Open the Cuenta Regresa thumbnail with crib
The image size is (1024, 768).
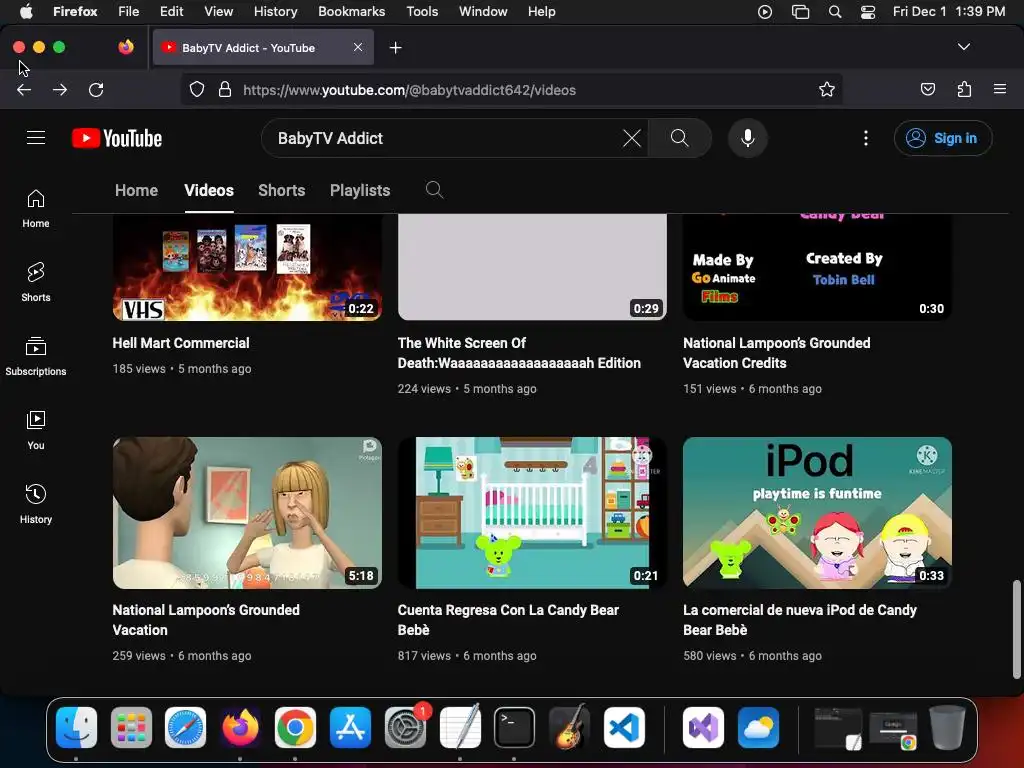coord(532,513)
